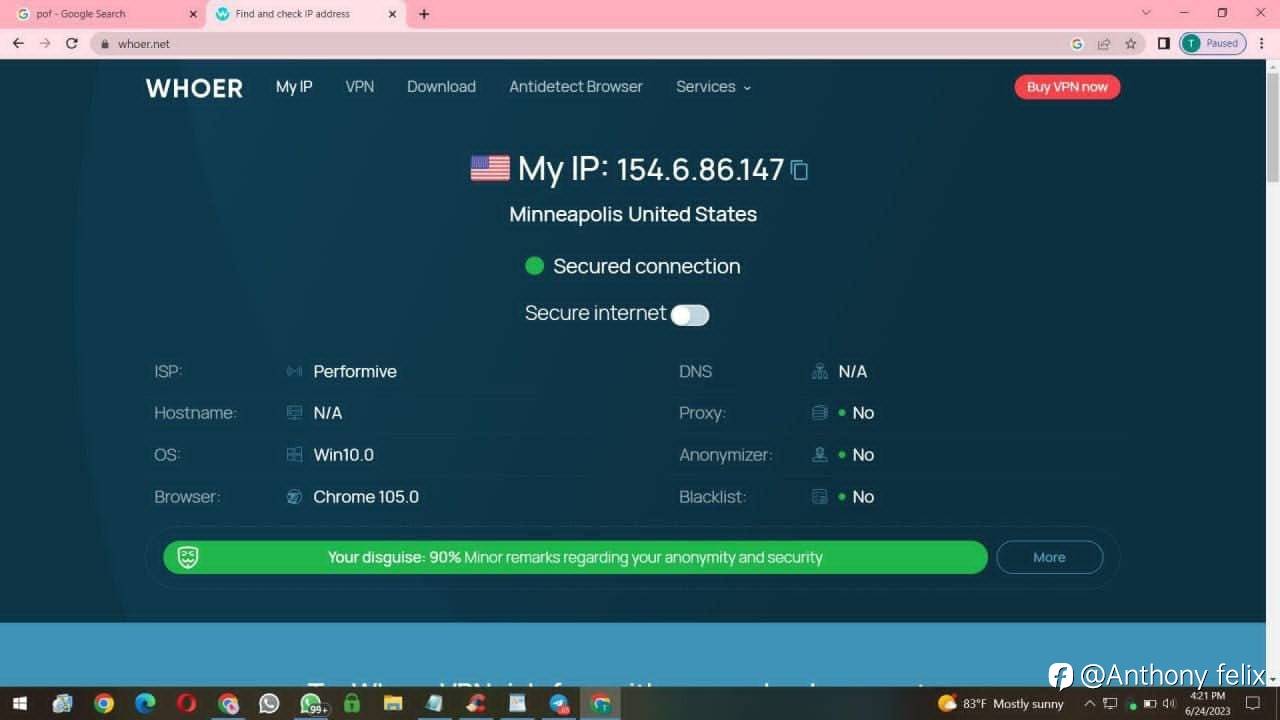Viewport: 1280px width, 720px height.
Task: Open the green padlock app in taskbar
Action: pyautogui.click(x=352, y=704)
